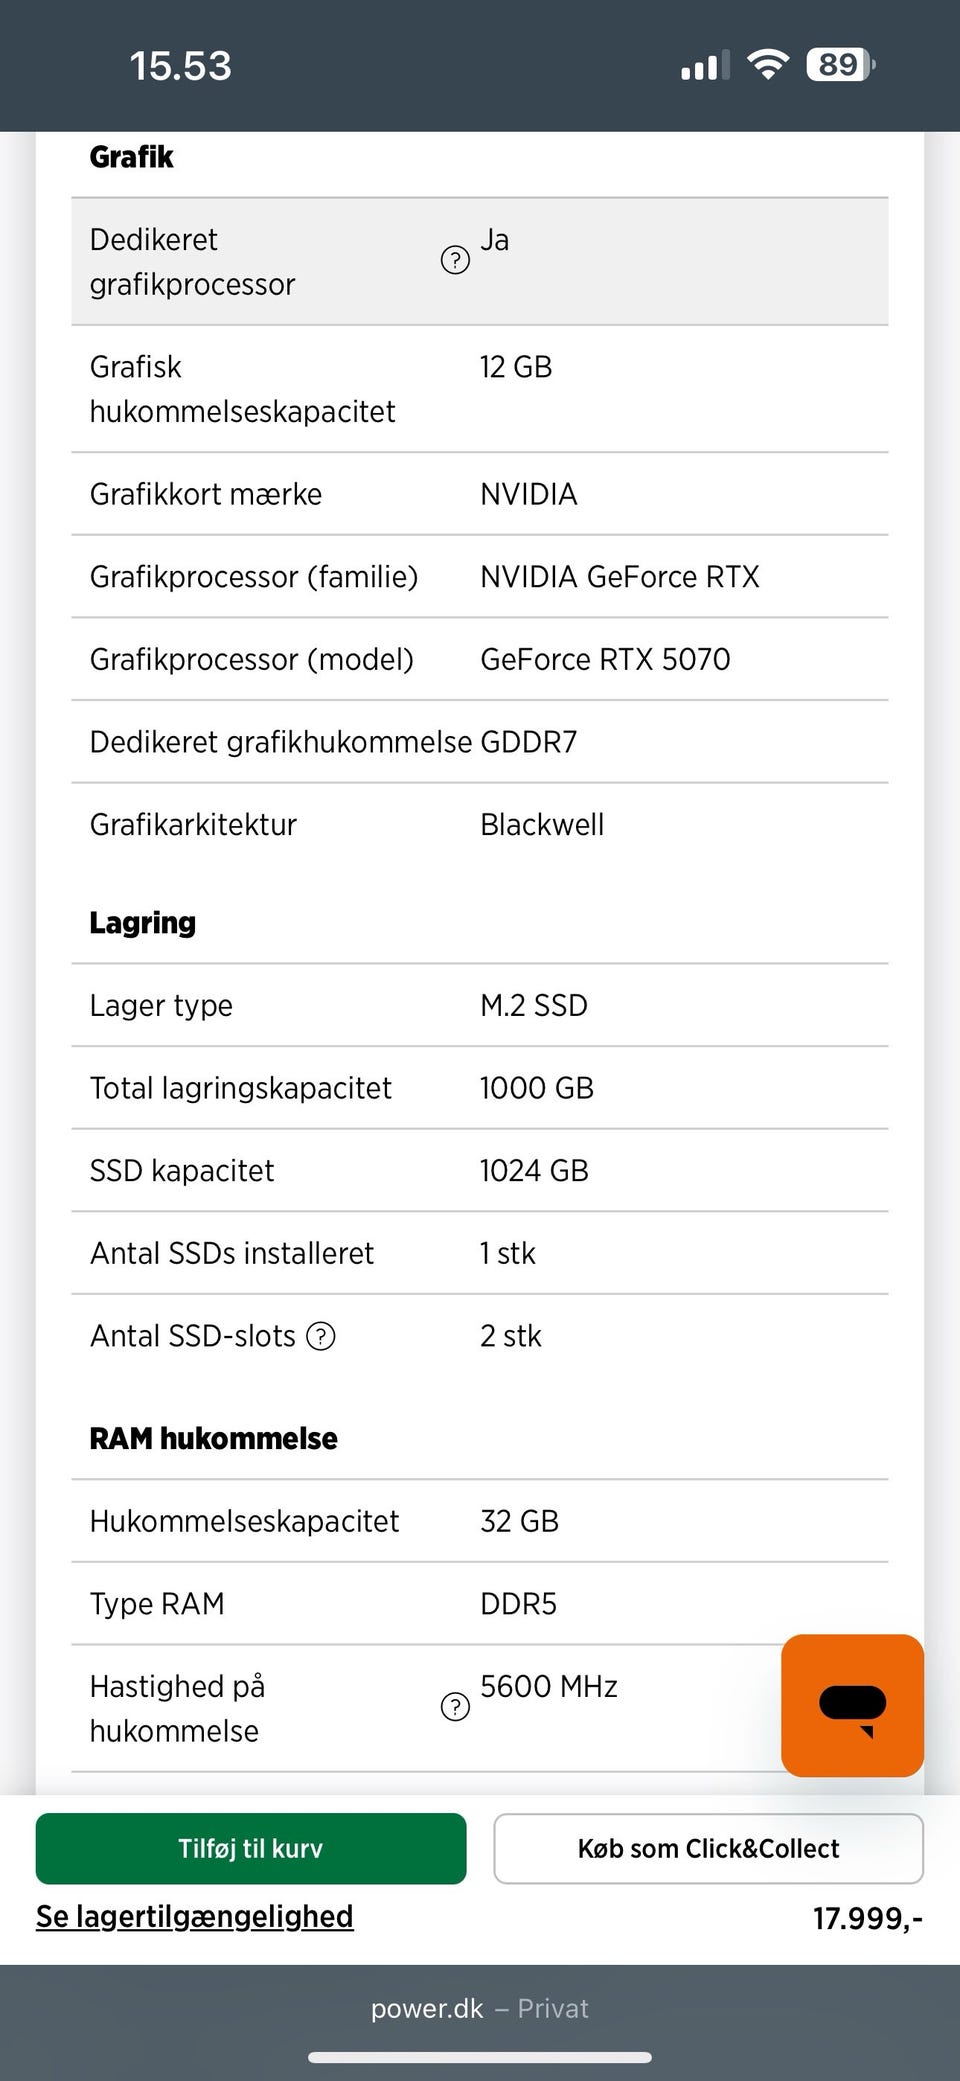Select the RAM hukommelse section heading
This screenshot has height=2081, width=960.
pyautogui.click(x=213, y=1439)
